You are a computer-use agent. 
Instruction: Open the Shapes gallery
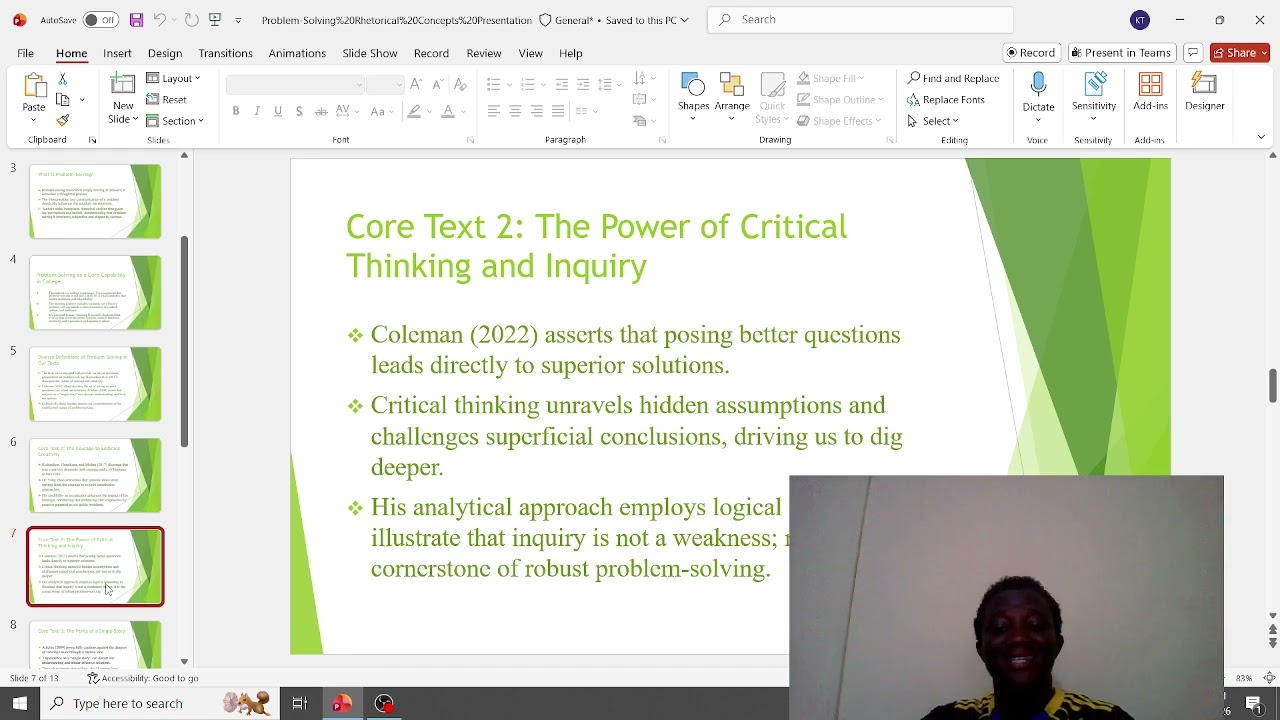(x=693, y=98)
